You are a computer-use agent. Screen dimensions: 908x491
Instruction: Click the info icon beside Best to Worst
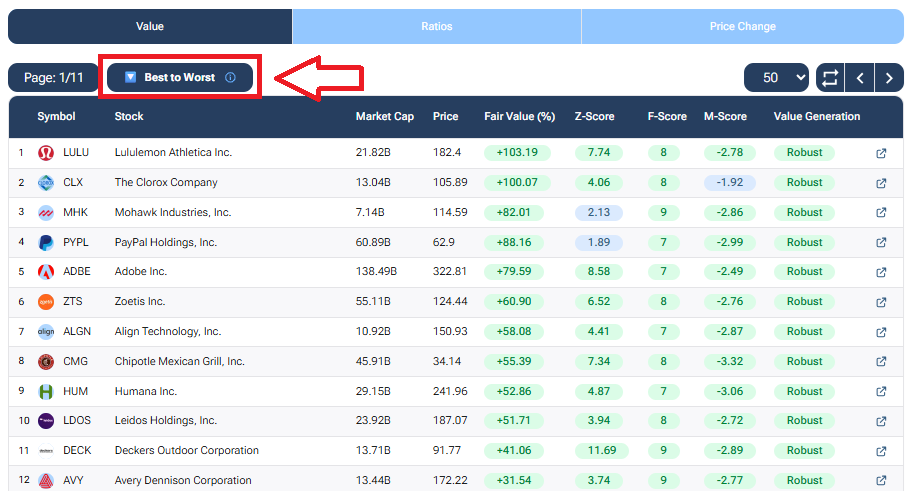click(x=231, y=77)
